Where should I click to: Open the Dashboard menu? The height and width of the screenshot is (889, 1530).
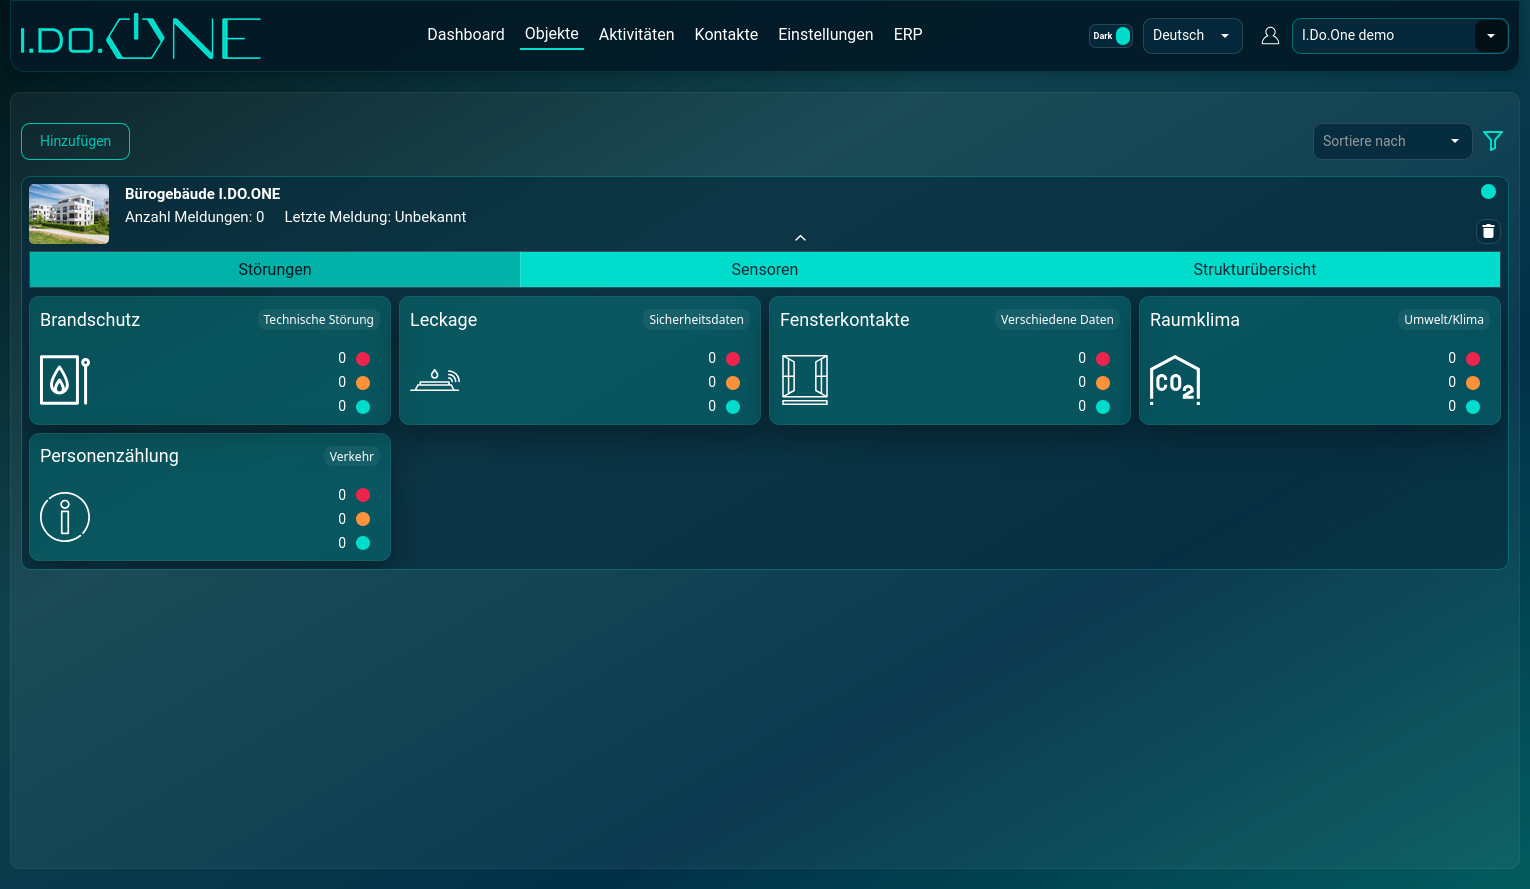coord(466,34)
